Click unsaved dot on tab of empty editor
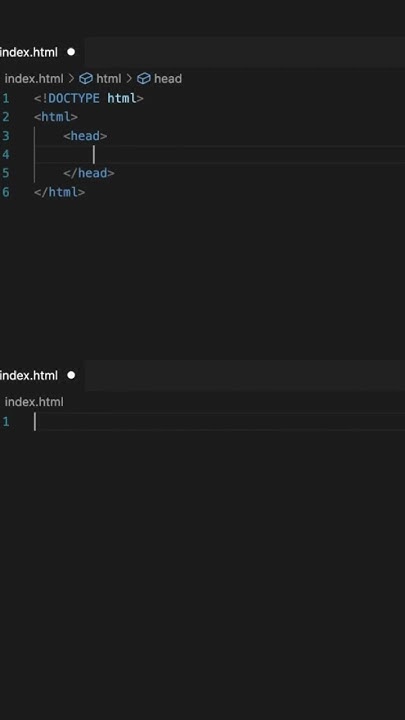Screen dimensions: 405x720 click(71, 375)
